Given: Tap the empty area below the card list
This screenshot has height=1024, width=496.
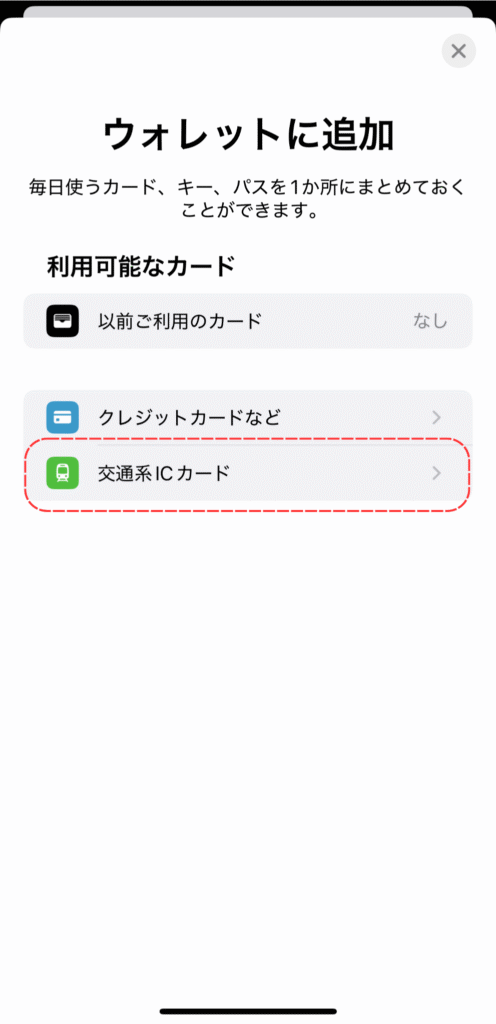Looking at the screenshot, I should coord(248,751).
